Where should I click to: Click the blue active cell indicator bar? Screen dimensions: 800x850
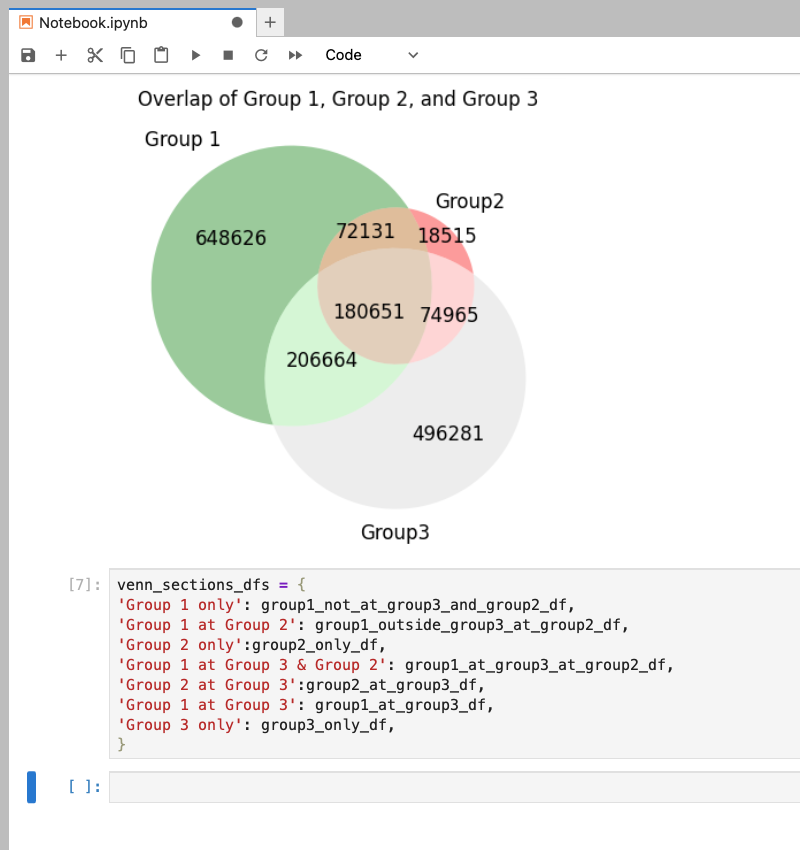(x=31, y=787)
